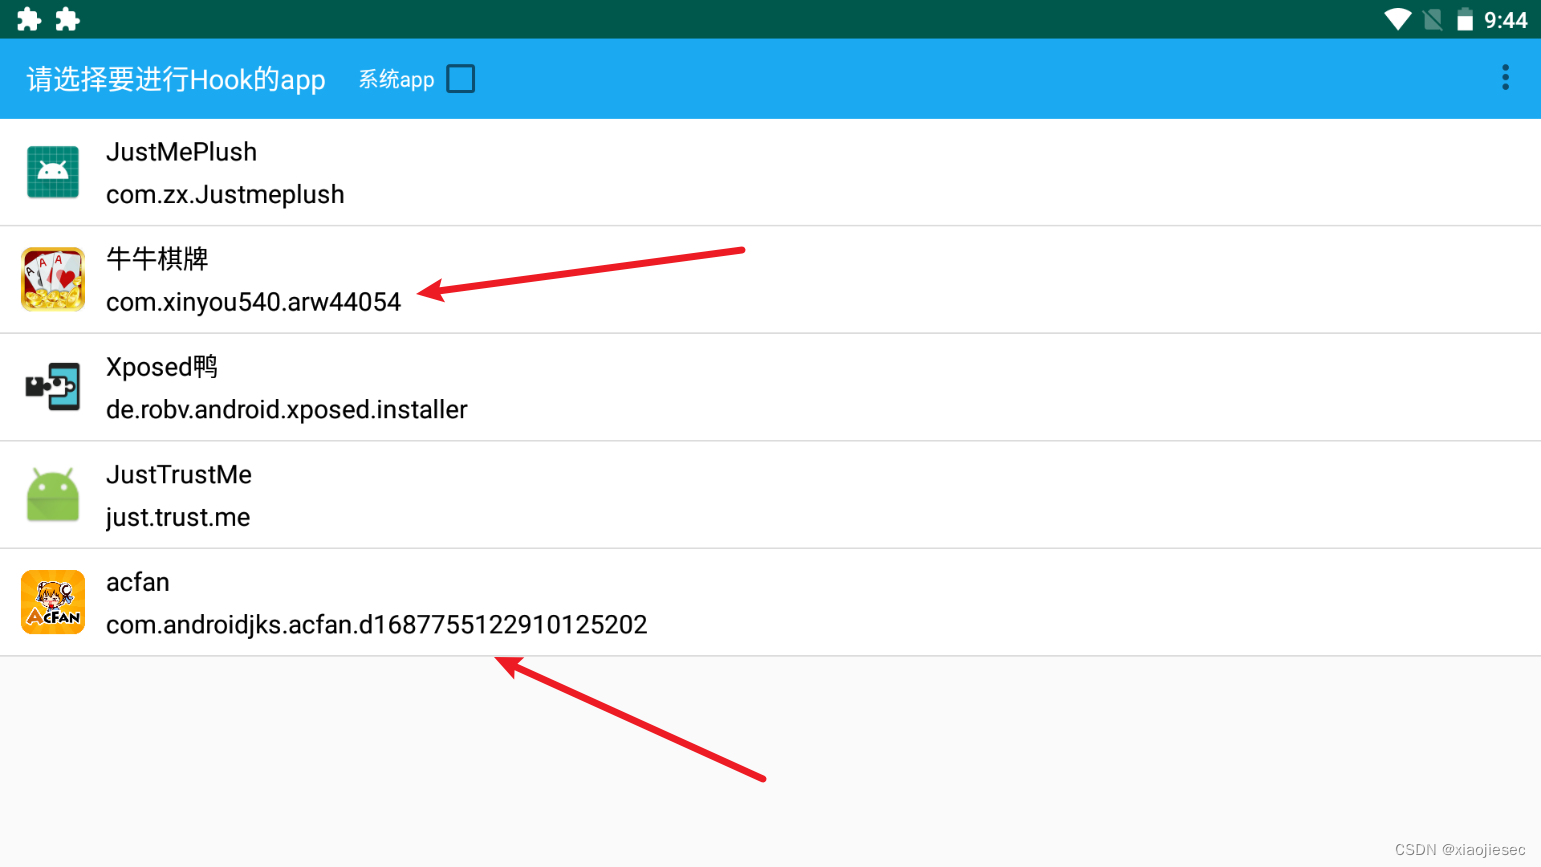Open the three-dot overflow menu
Viewport: 1541px width, 867px height.
point(1505,78)
